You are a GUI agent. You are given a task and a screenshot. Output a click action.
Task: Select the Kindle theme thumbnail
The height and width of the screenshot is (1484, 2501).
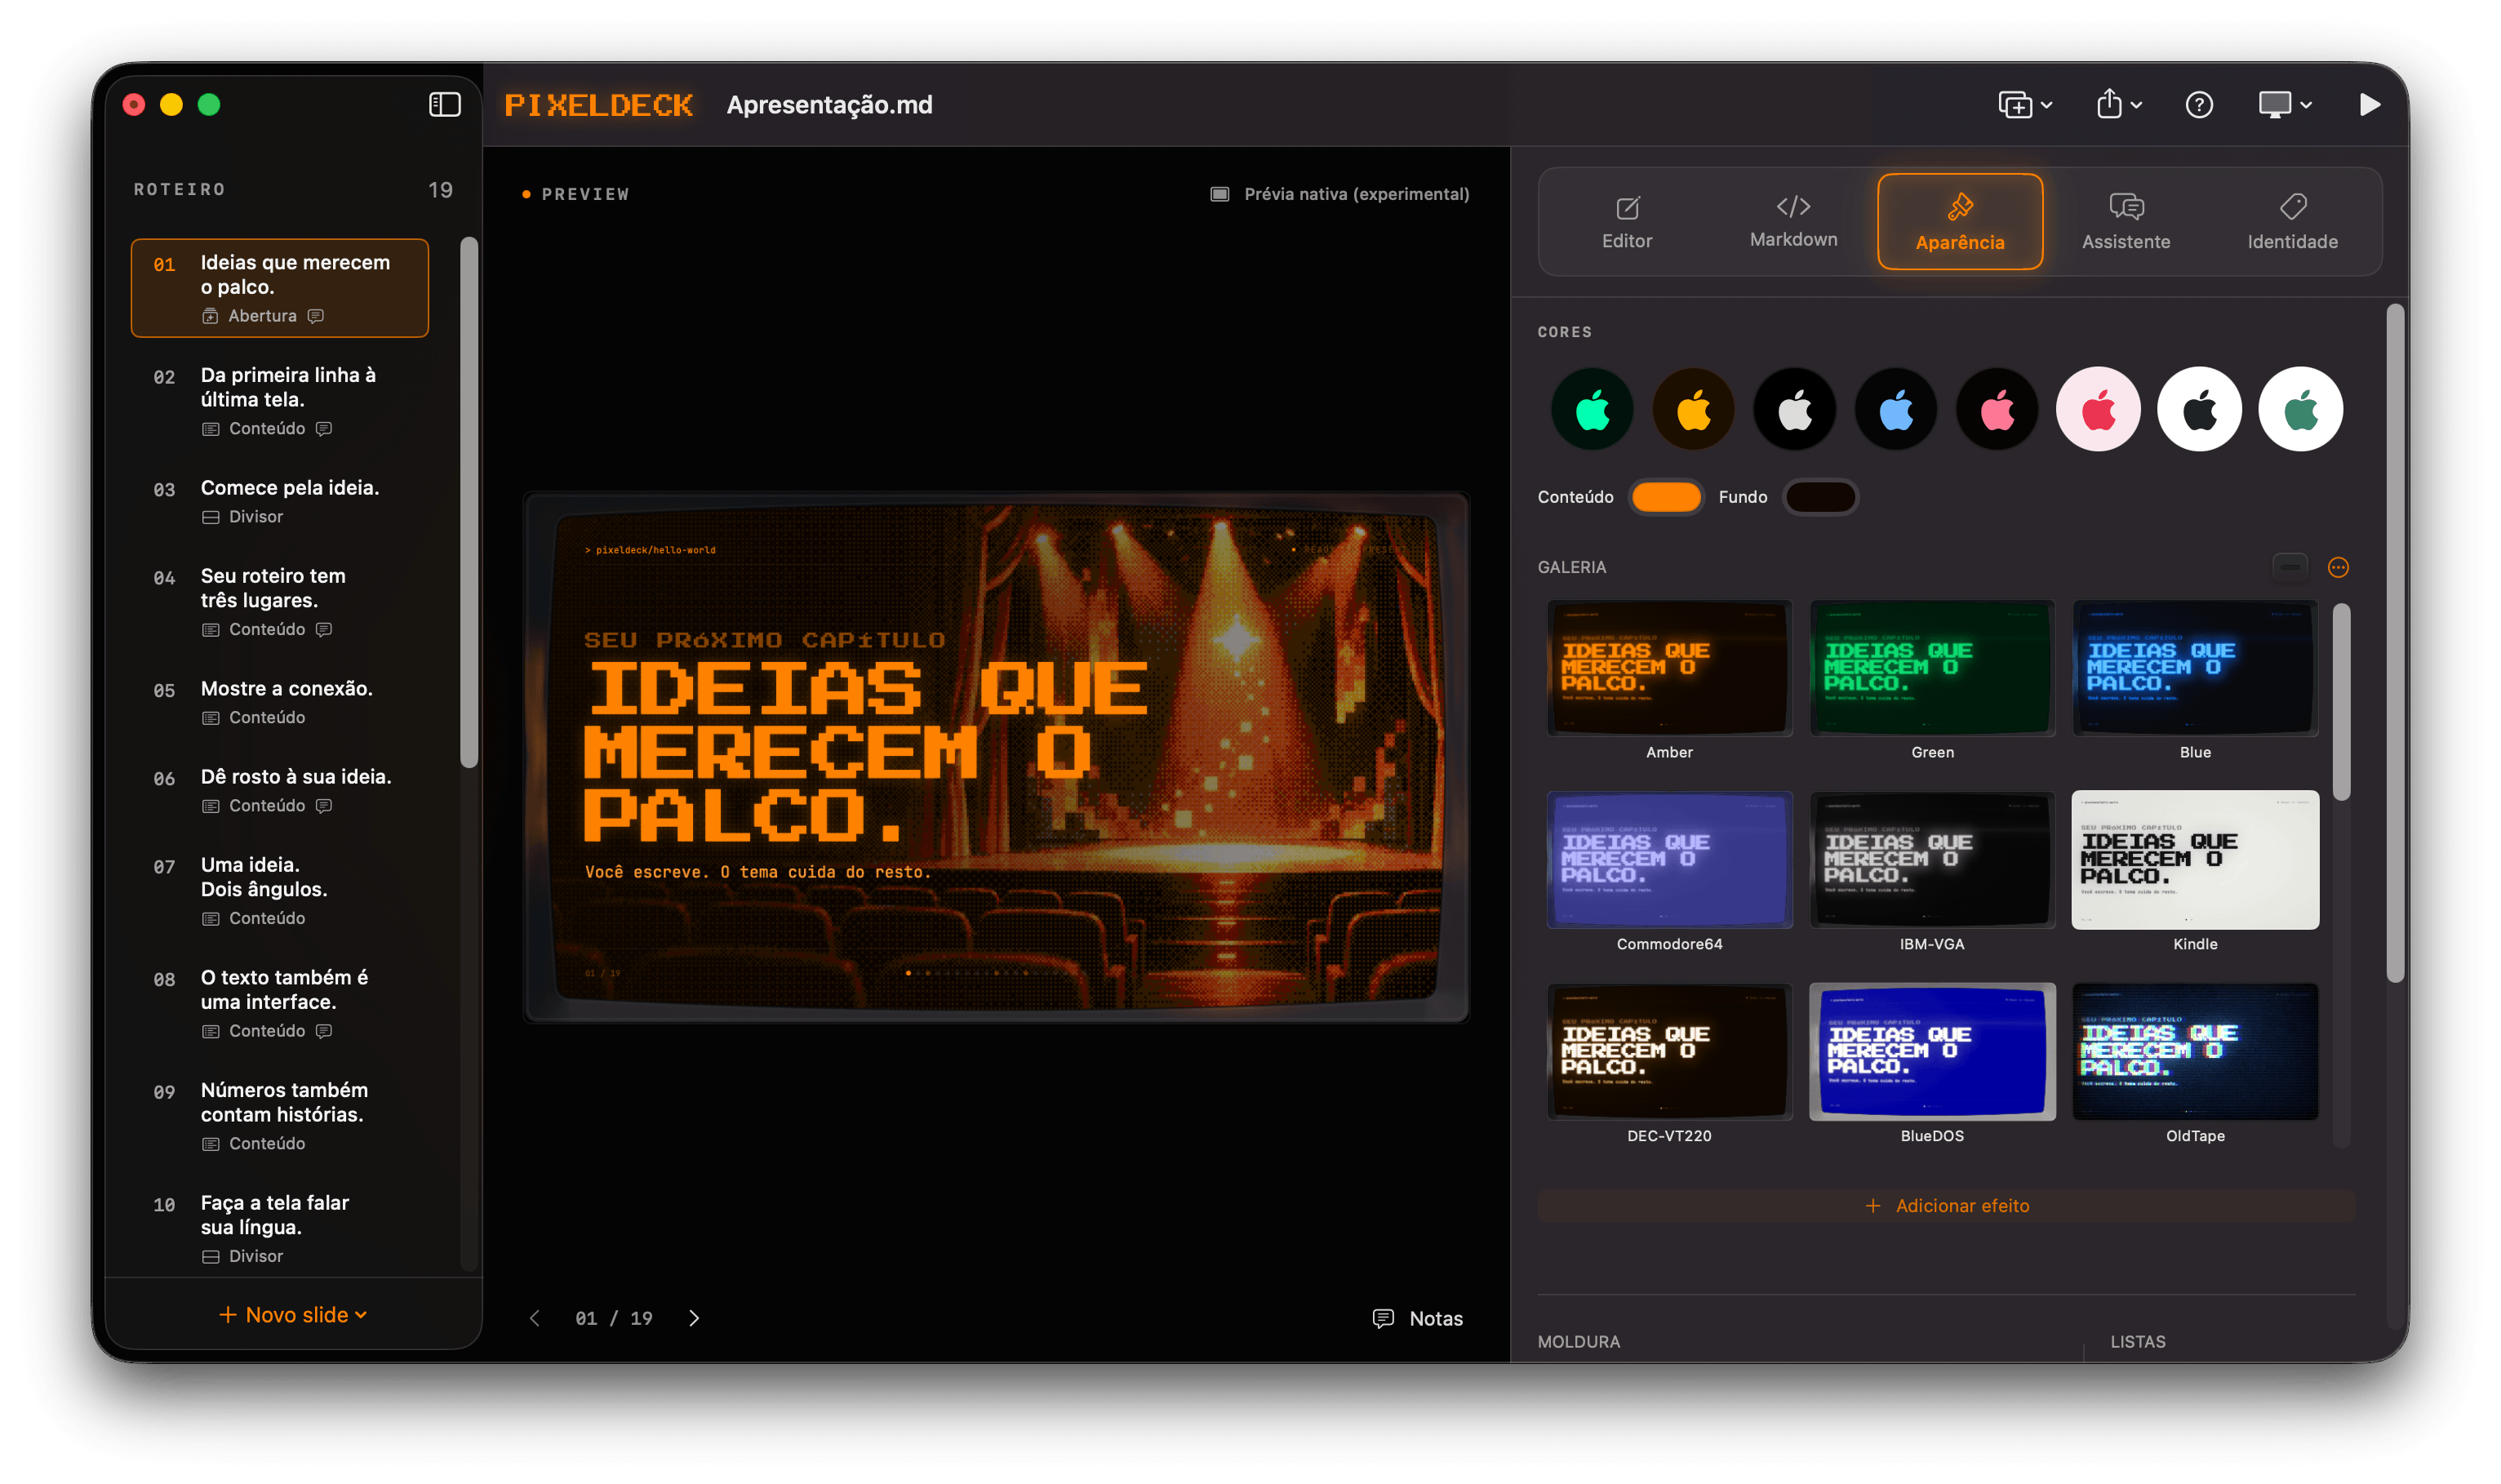(x=2194, y=860)
